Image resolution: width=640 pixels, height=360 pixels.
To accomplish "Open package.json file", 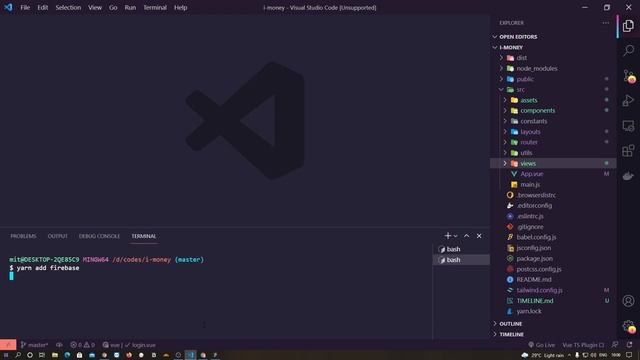I will pos(553,258).
